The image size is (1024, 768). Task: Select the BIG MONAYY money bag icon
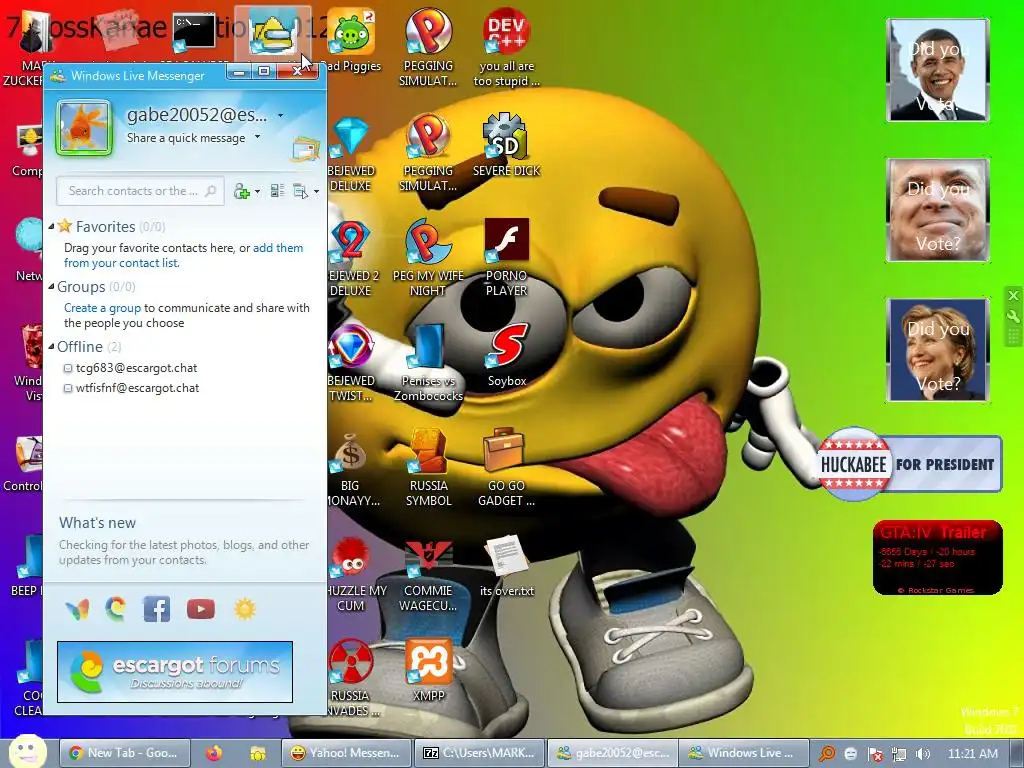[351, 468]
